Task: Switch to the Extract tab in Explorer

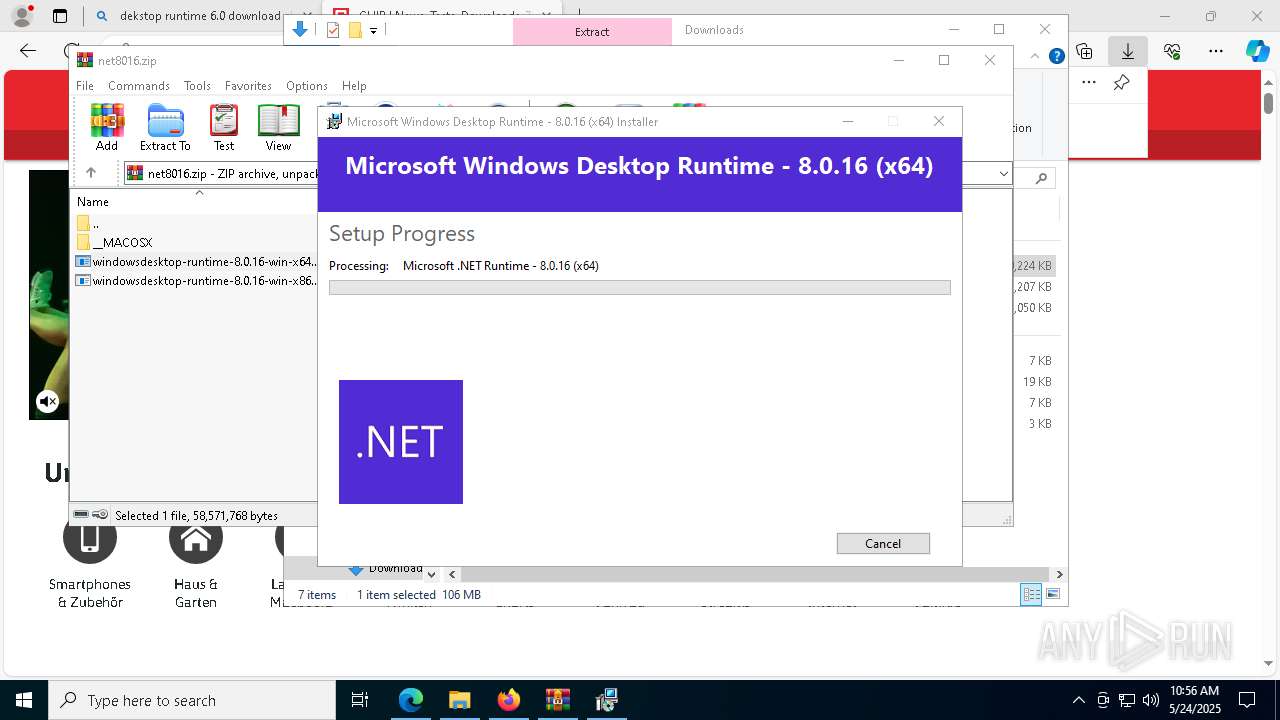Action: (x=592, y=31)
